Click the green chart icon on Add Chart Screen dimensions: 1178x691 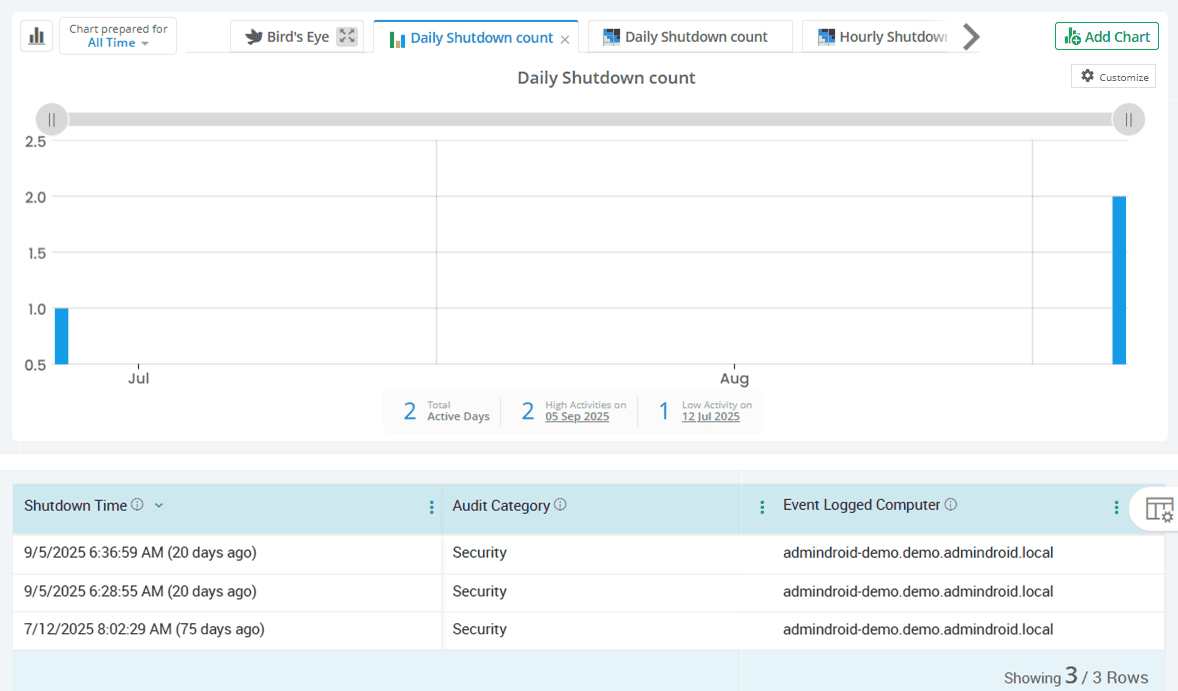click(x=1075, y=36)
